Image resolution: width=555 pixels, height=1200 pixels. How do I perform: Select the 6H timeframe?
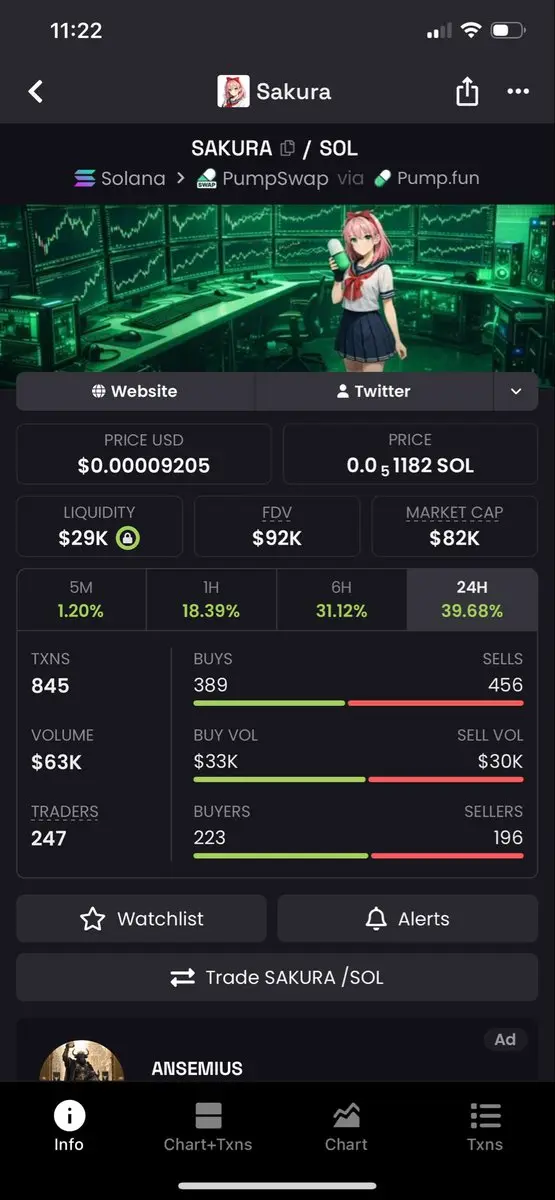tap(341, 600)
